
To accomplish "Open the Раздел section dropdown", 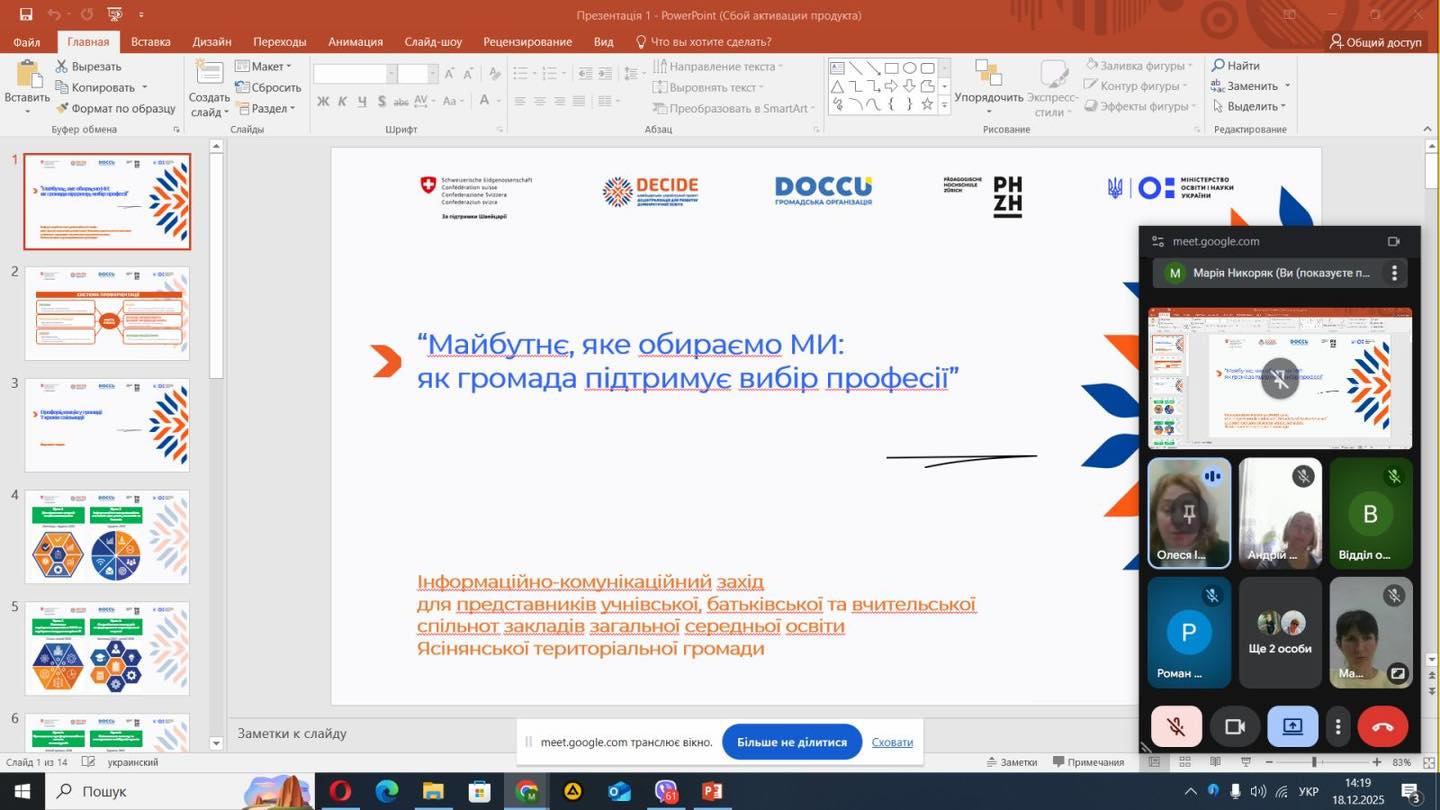I will [266, 108].
